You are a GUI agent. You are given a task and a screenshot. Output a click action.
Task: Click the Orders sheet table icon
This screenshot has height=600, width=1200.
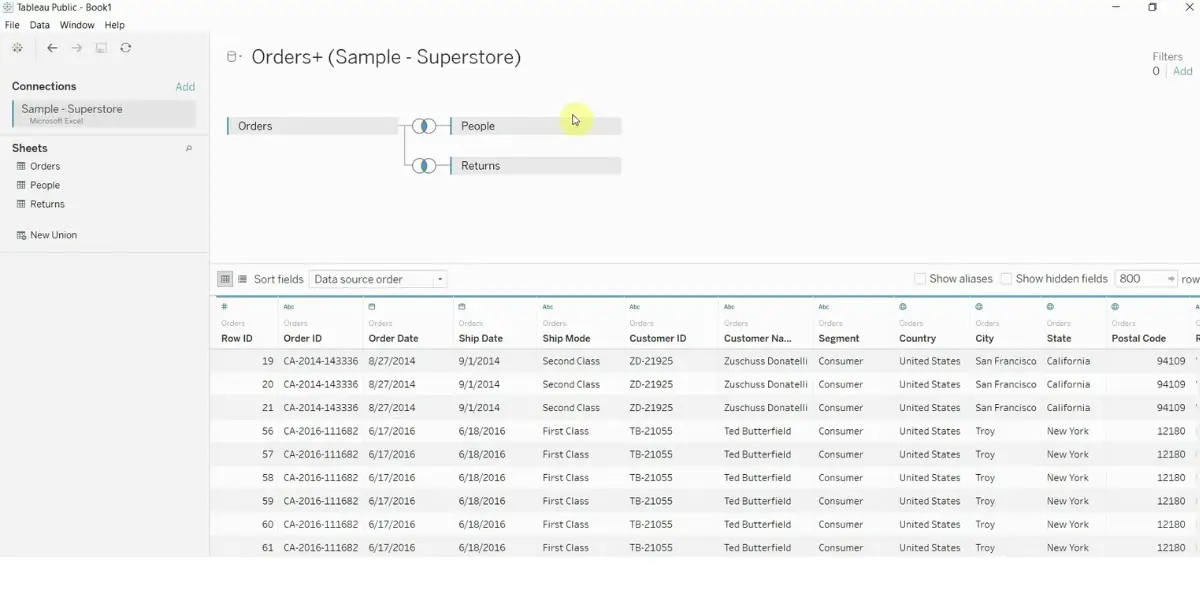pyautogui.click(x=21, y=166)
